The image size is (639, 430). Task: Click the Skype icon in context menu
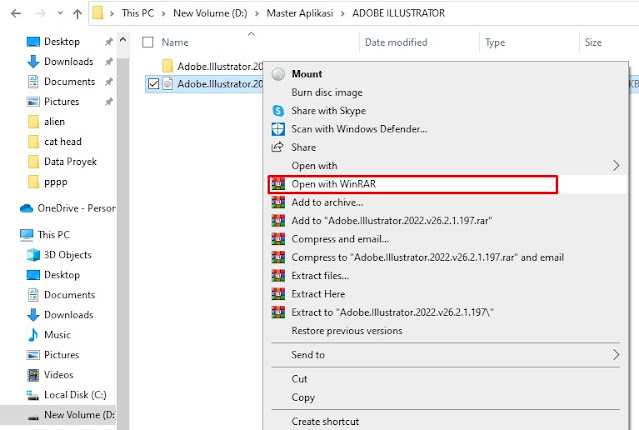[278, 110]
